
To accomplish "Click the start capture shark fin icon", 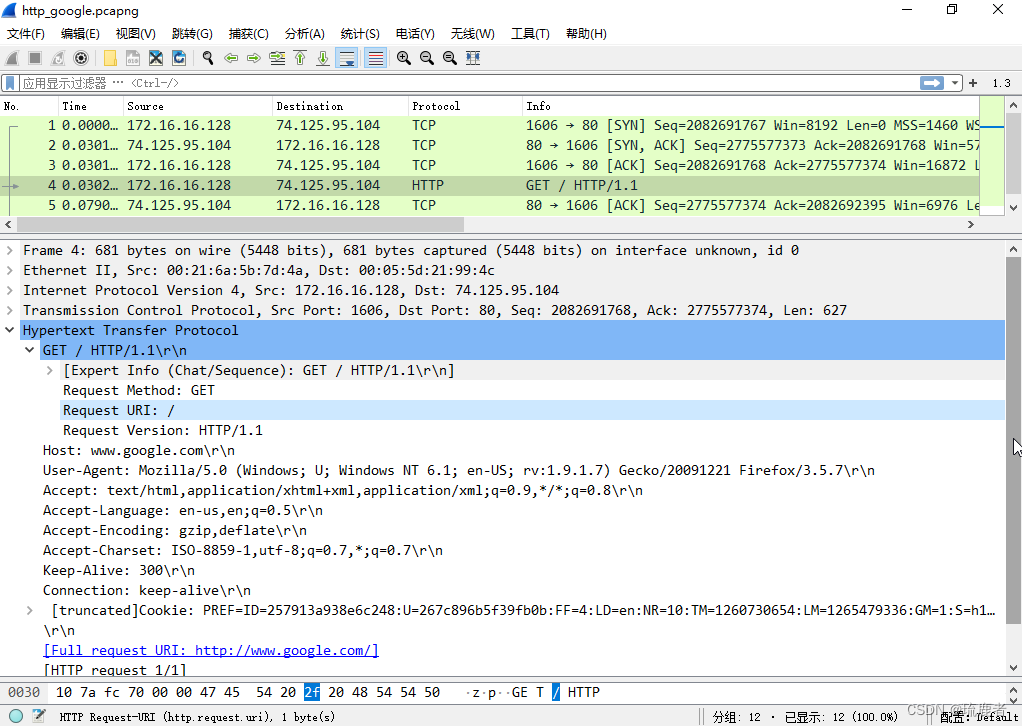I will click(12, 58).
